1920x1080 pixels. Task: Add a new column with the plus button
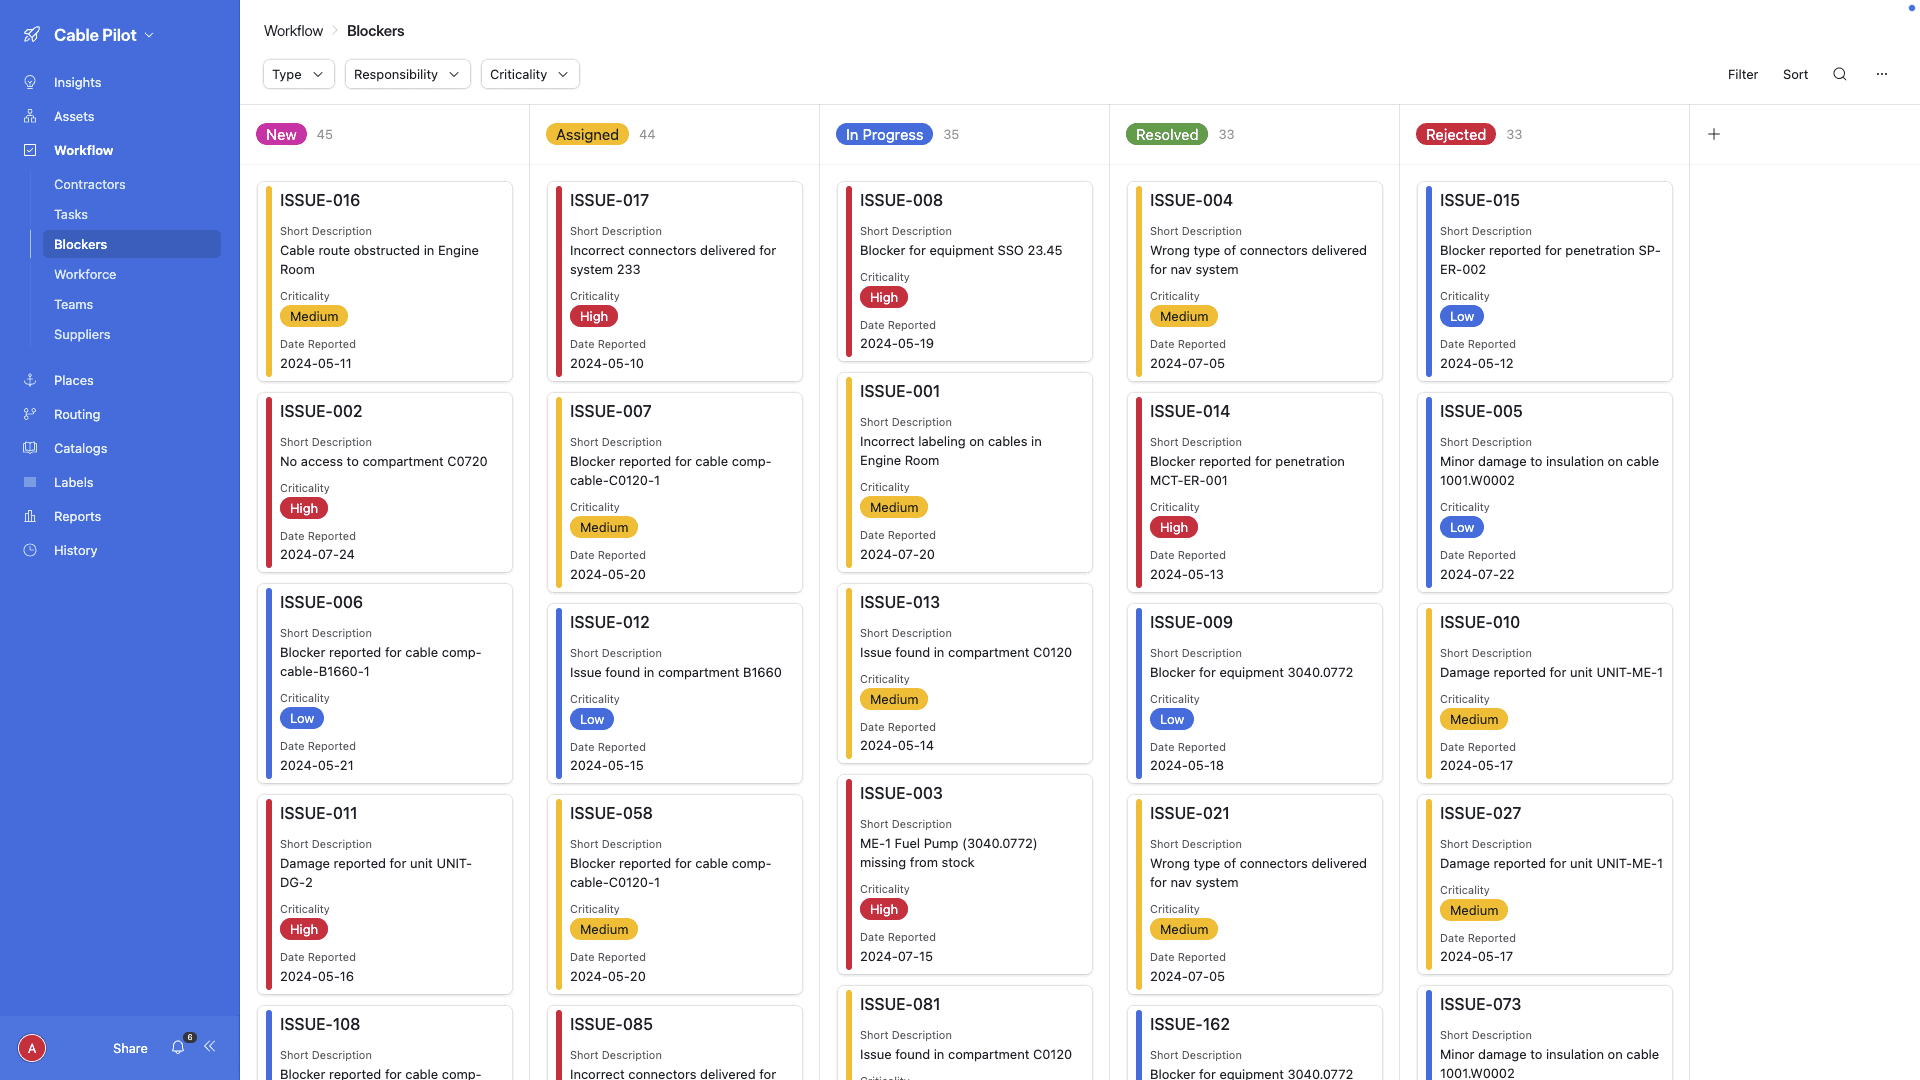tap(1714, 133)
